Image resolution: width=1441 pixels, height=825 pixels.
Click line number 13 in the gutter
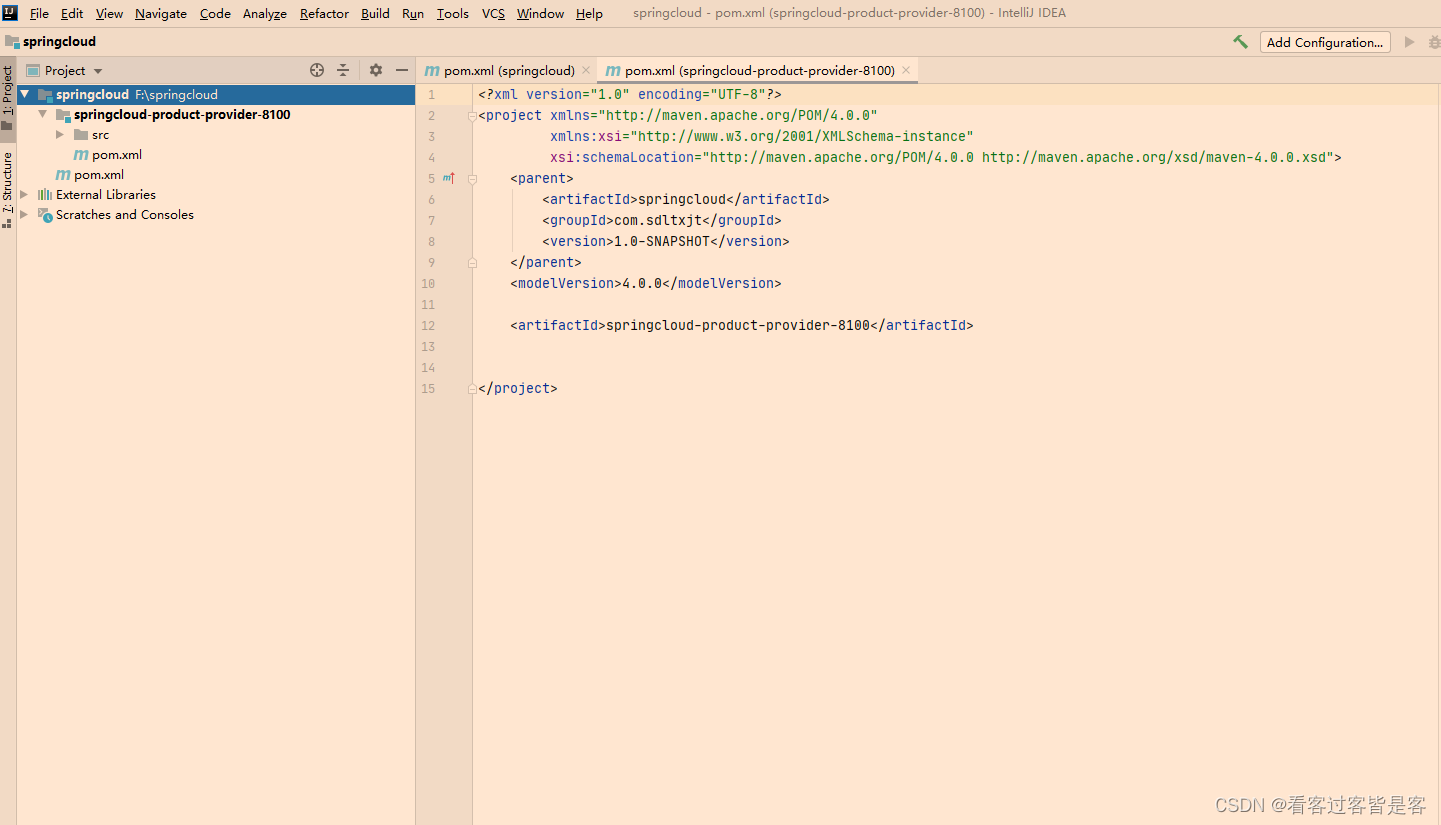click(428, 346)
